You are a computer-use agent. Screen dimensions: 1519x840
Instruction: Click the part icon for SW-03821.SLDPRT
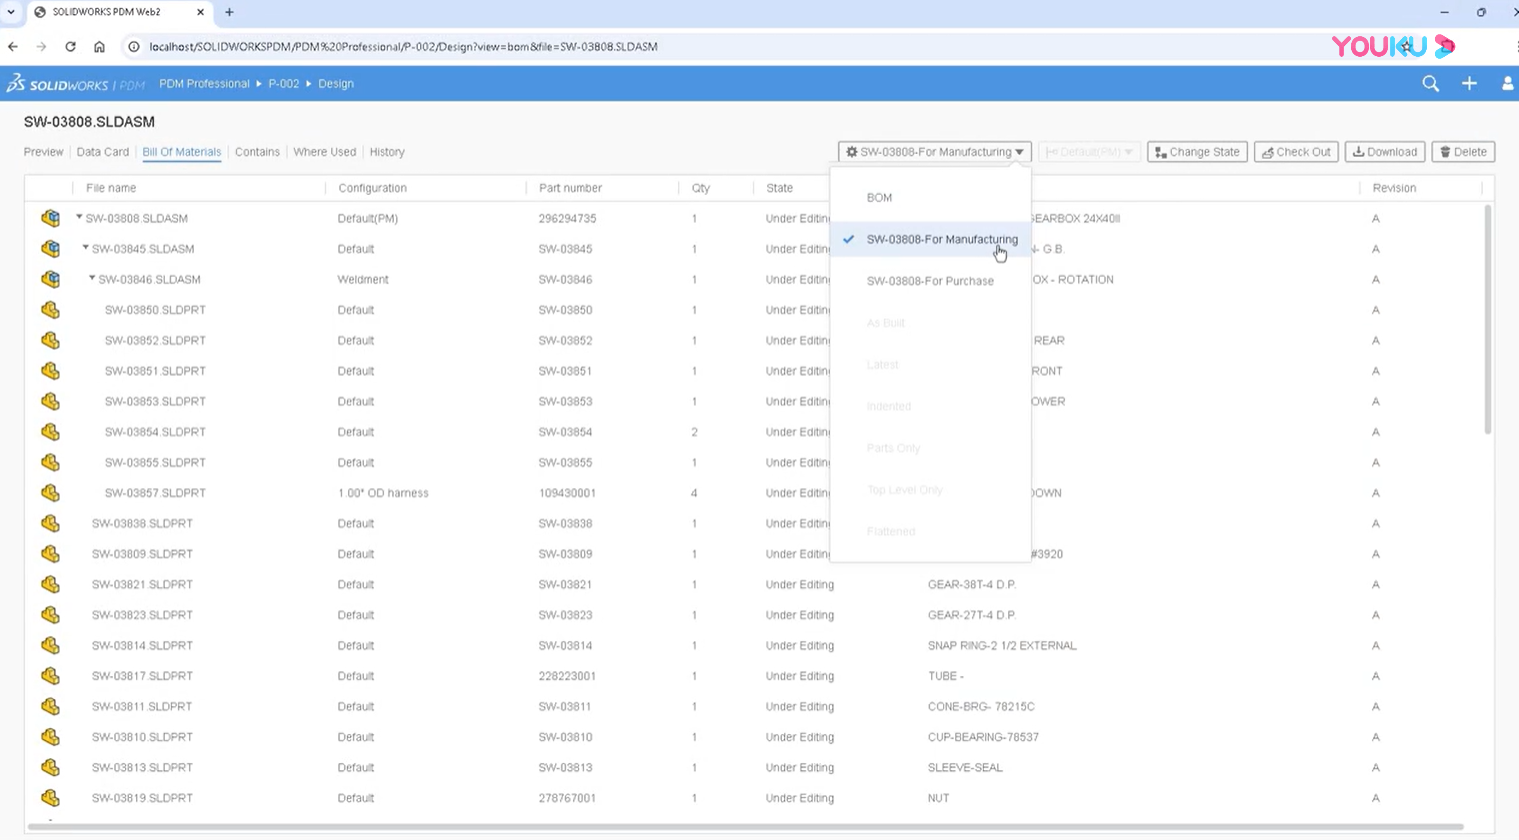click(x=51, y=584)
